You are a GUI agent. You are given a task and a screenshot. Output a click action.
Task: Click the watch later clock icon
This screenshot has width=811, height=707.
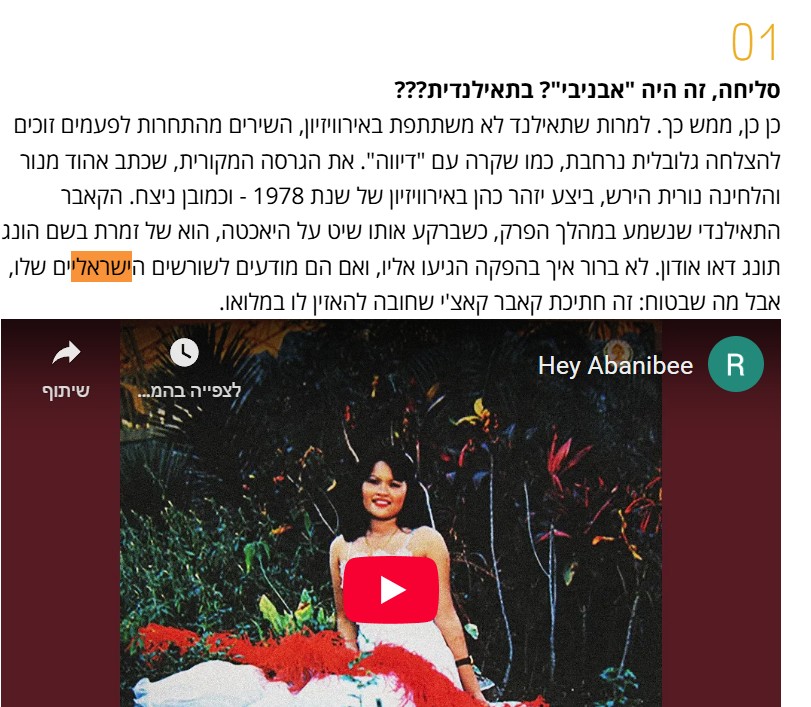184,353
